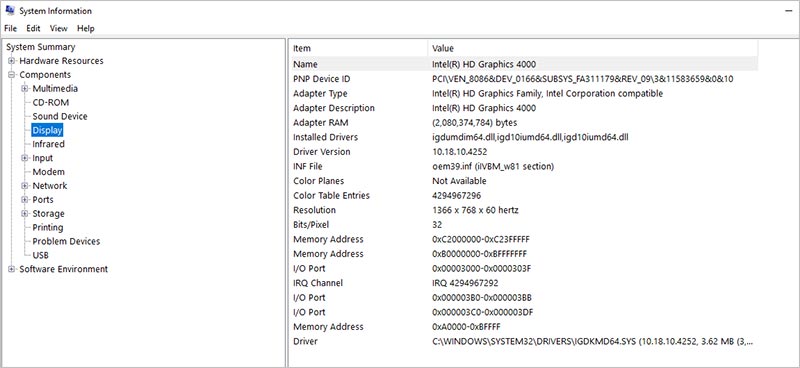Expand the Ports node
Screen dimensions: 800x368
click(x=24, y=200)
